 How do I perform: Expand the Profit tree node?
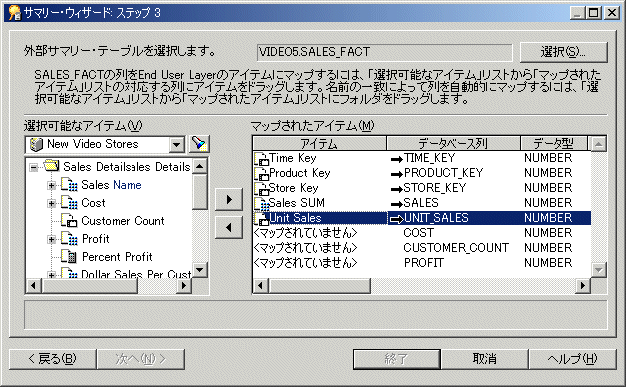pyautogui.click(x=51, y=239)
